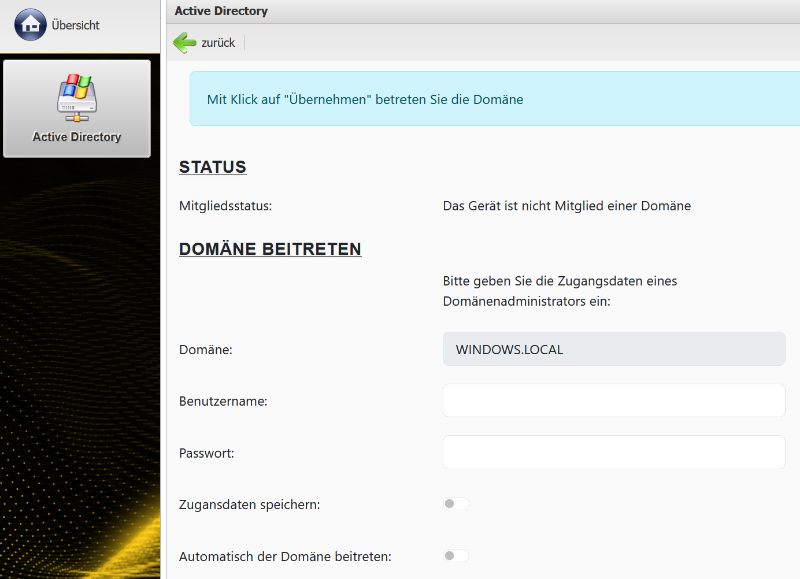The height and width of the screenshot is (579, 800).
Task: Select the Active Directory sidebar label
Action: click(x=76, y=137)
